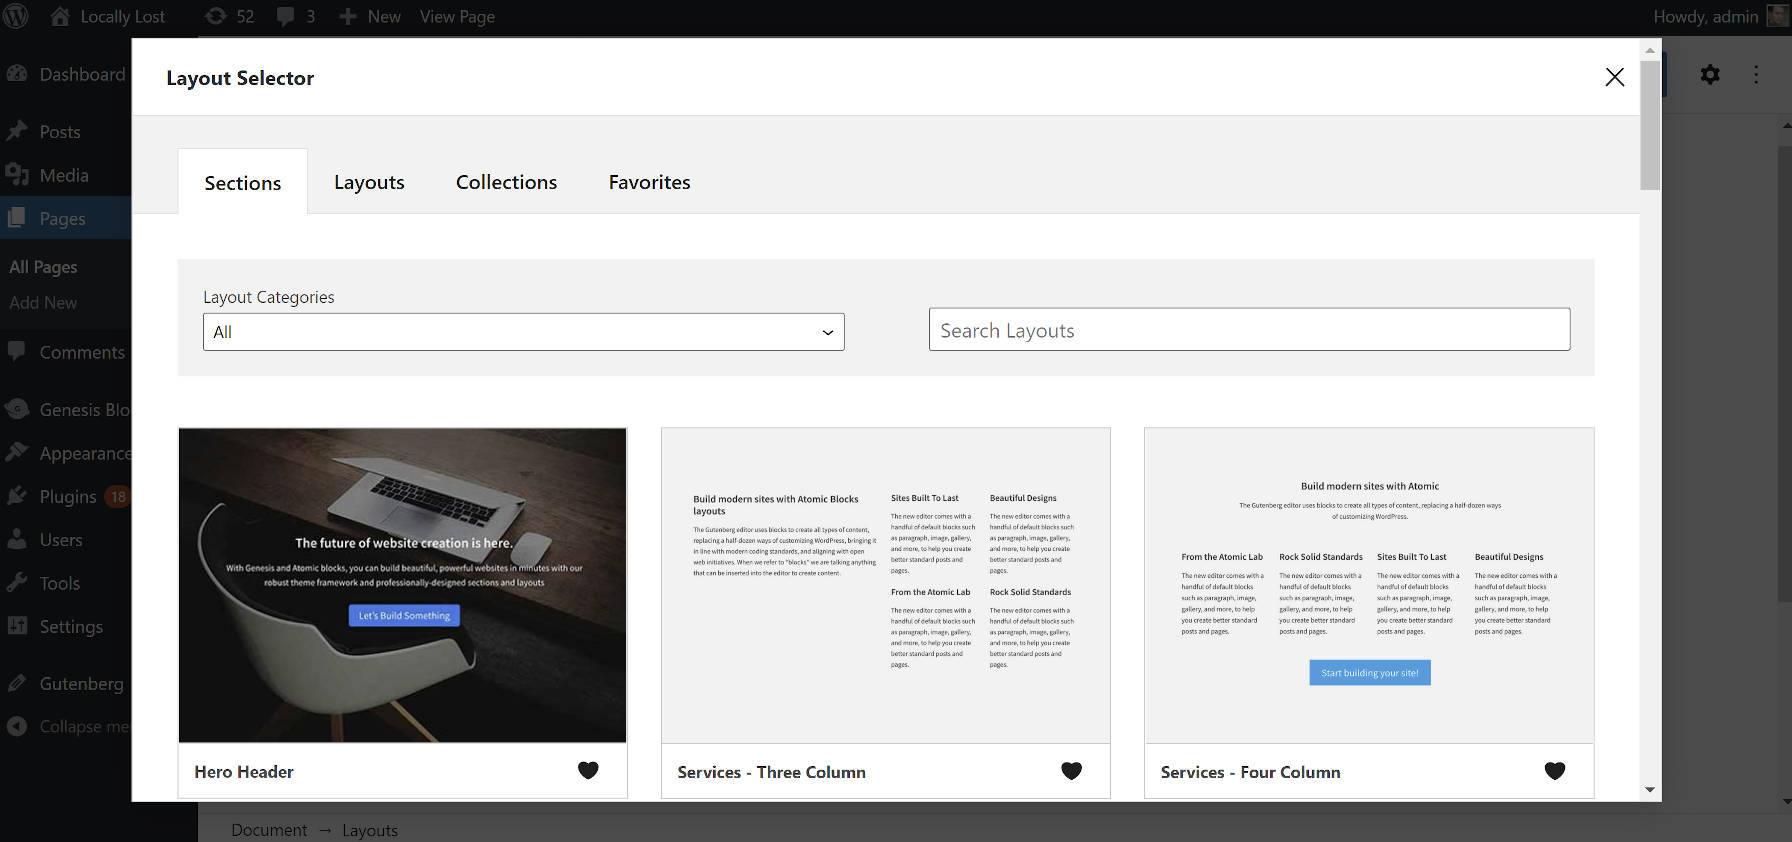The image size is (1792, 842).
Task: Click the Hero Header title text
Action: pos(244,772)
